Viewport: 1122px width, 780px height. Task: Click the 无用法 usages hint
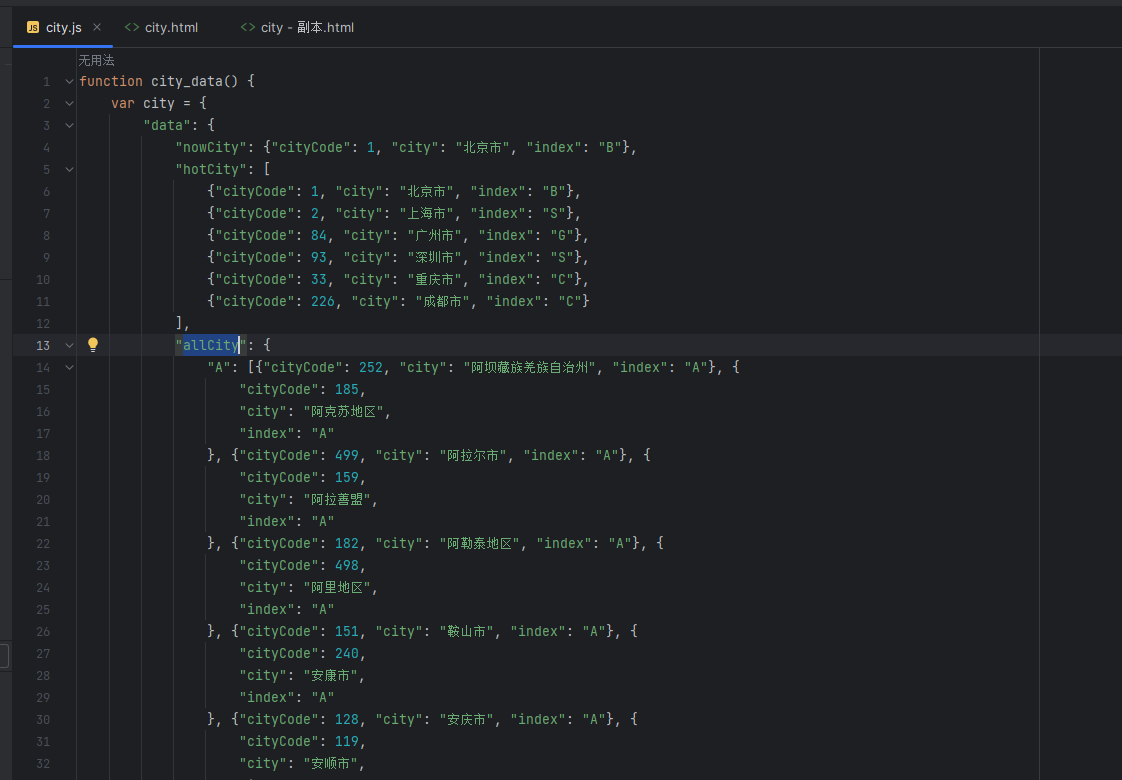(x=96, y=60)
